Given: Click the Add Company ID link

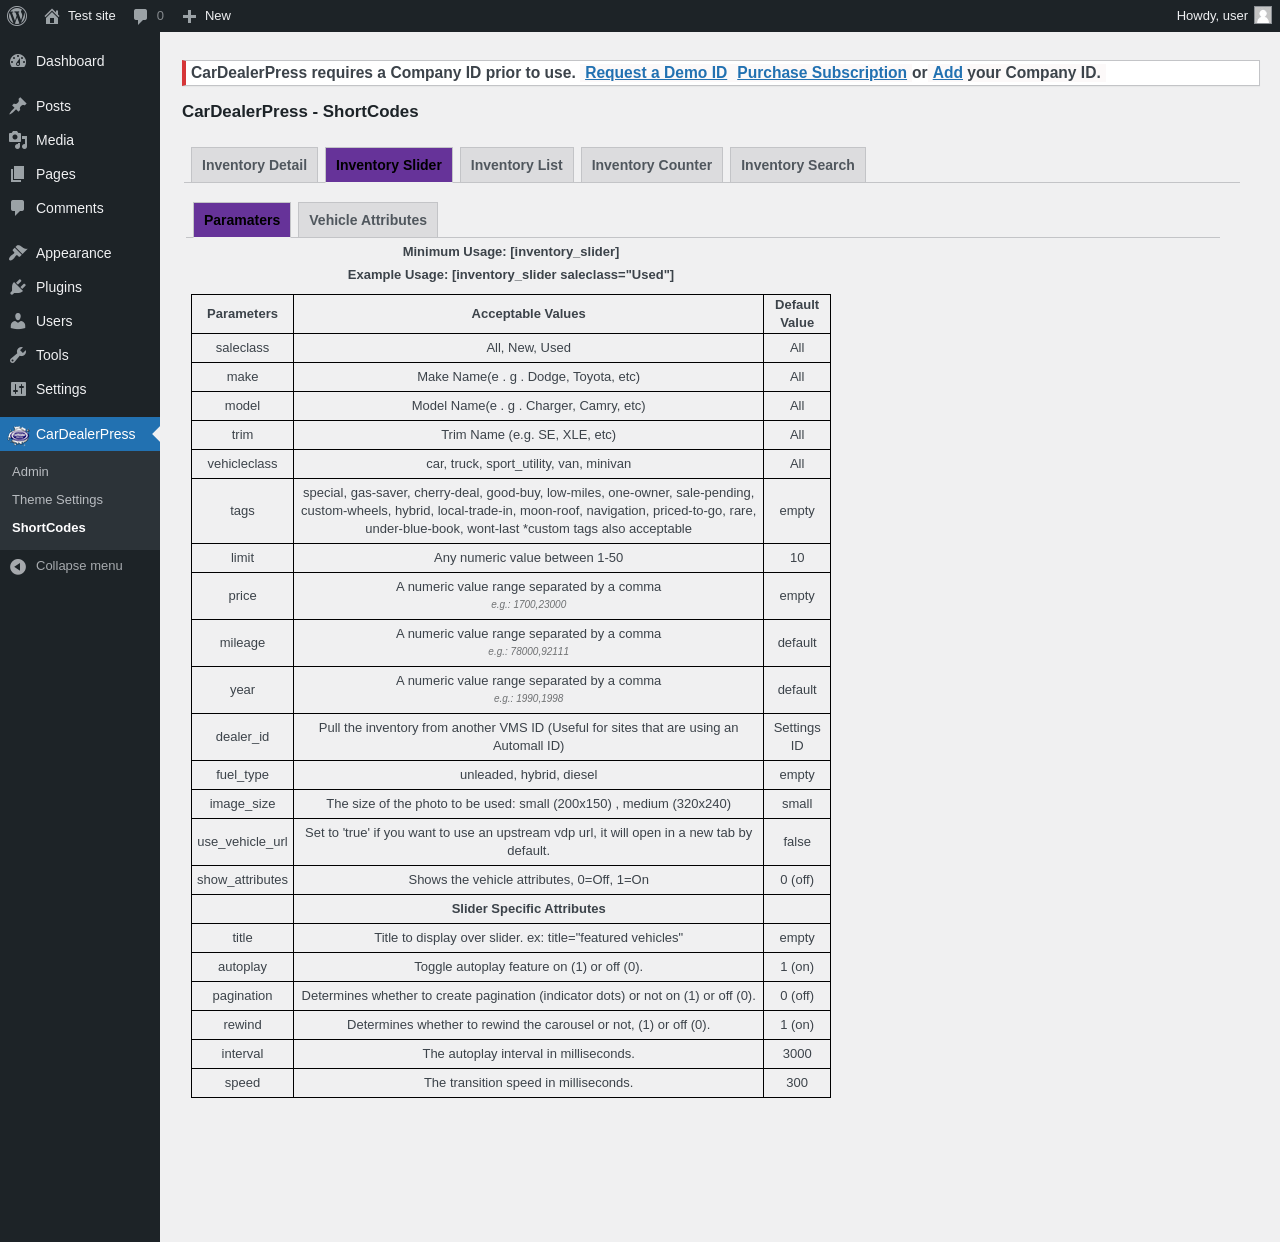Looking at the screenshot, I should tap(948, 73).
